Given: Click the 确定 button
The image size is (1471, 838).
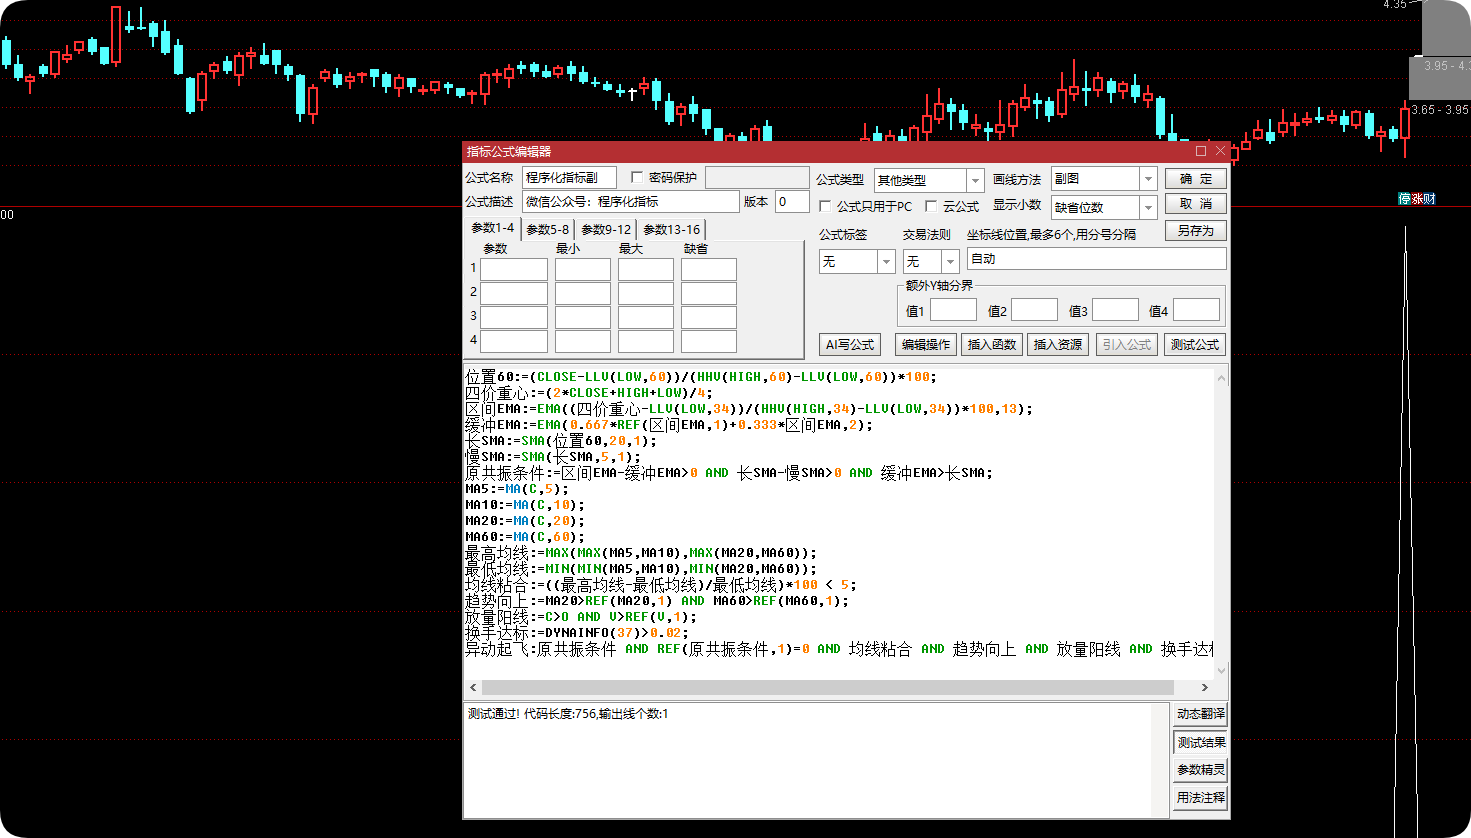Looking at the screenshot, I should [1196, 179].
